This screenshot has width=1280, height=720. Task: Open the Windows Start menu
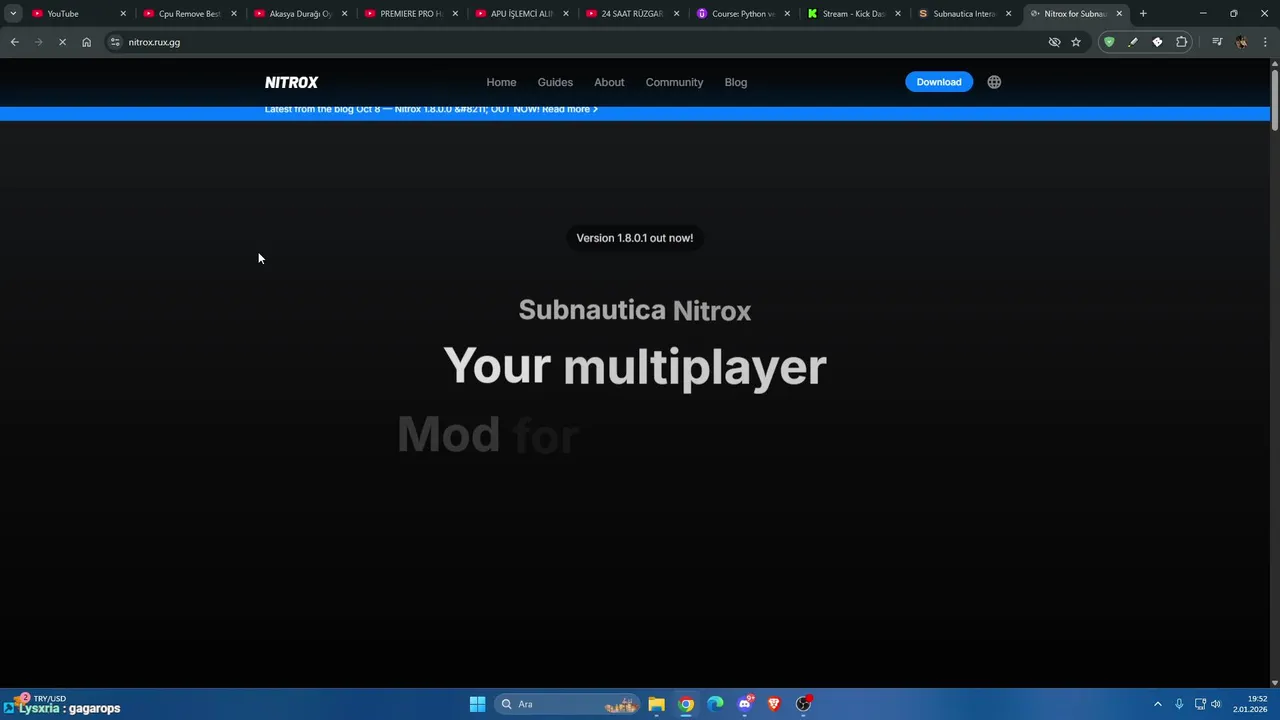[x=477, y=704]
